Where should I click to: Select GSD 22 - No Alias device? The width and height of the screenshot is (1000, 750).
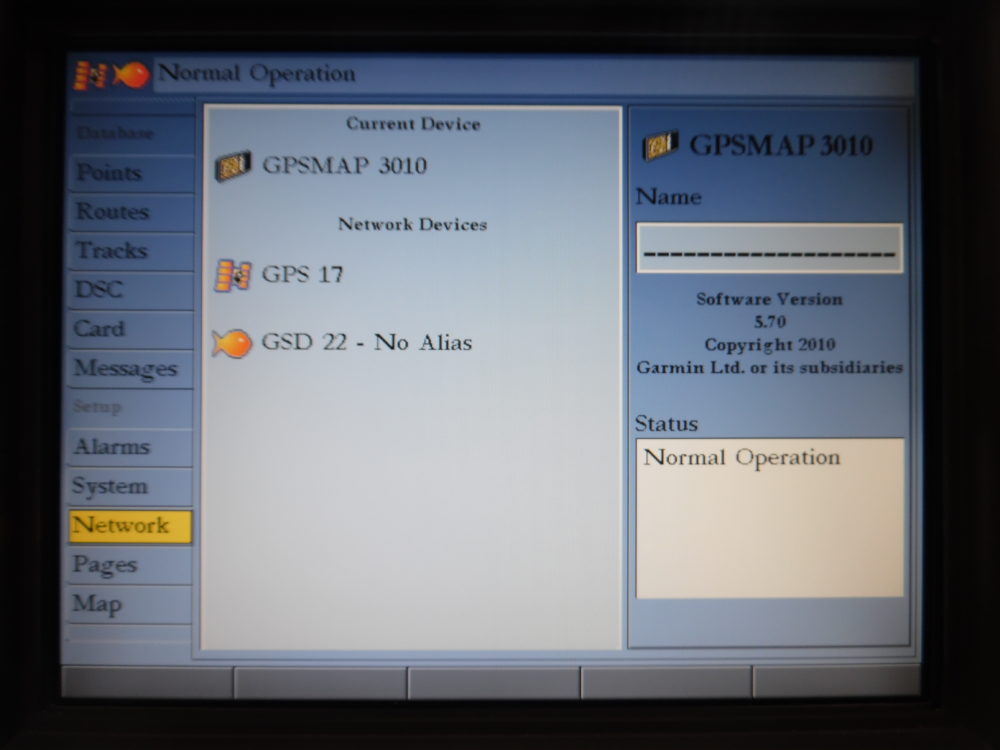tap(342, 343)
